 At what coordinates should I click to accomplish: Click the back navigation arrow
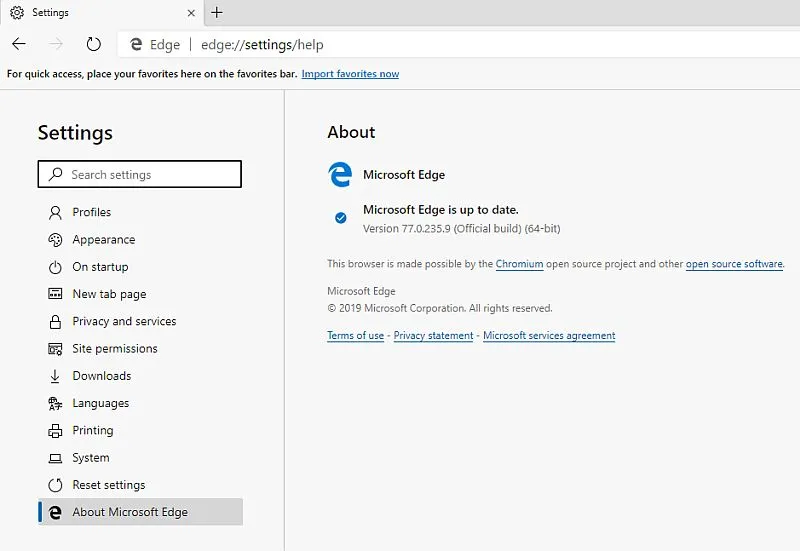click(19, 44)
